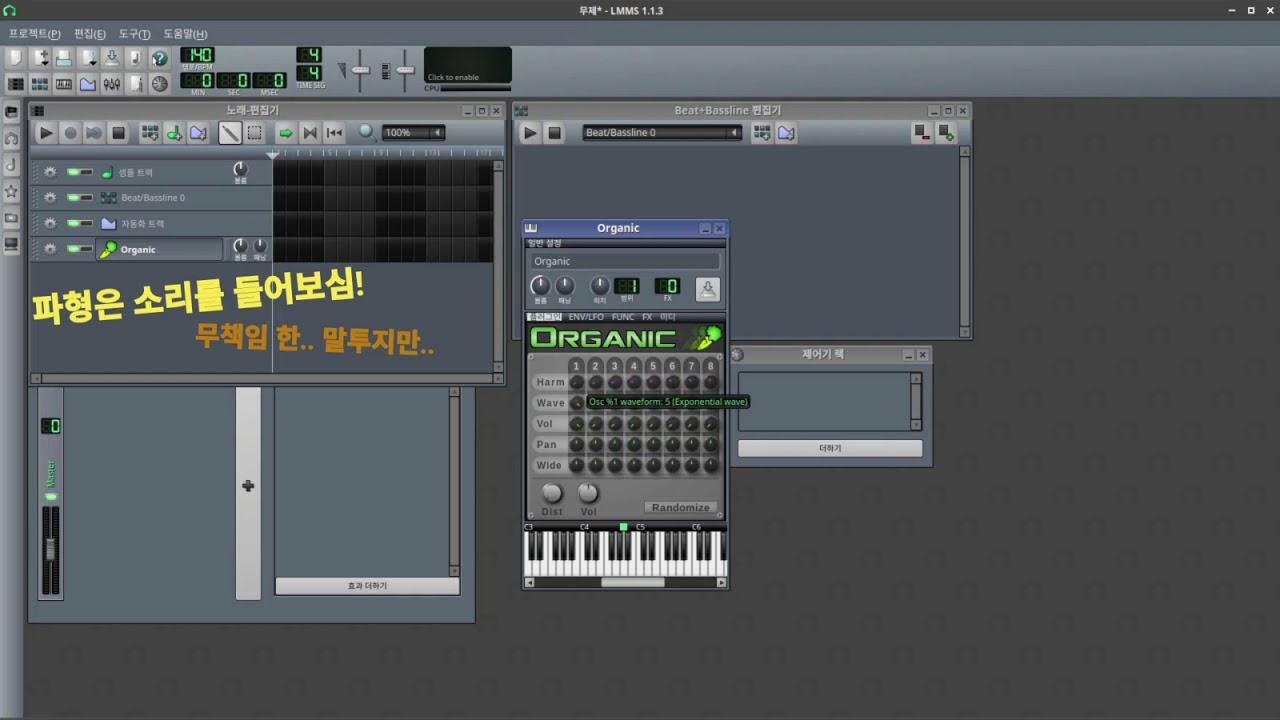Viewport: 1280px width, 720px height.
Task: Click the zoom magnifier in Song Editor
Action: (367, 132)
